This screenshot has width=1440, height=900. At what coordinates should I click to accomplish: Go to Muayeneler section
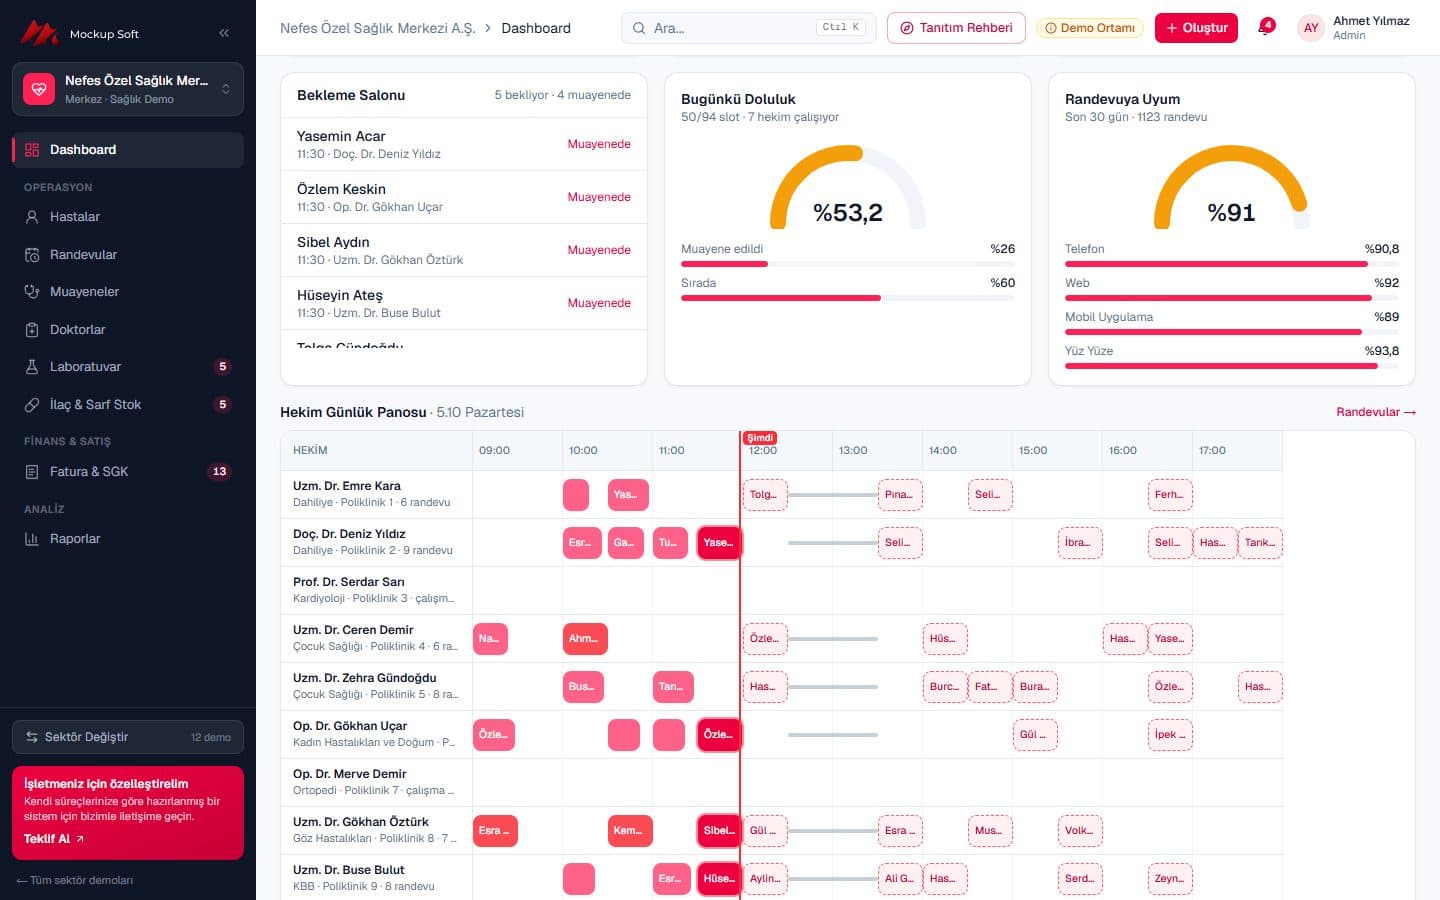tap(128, 292)
